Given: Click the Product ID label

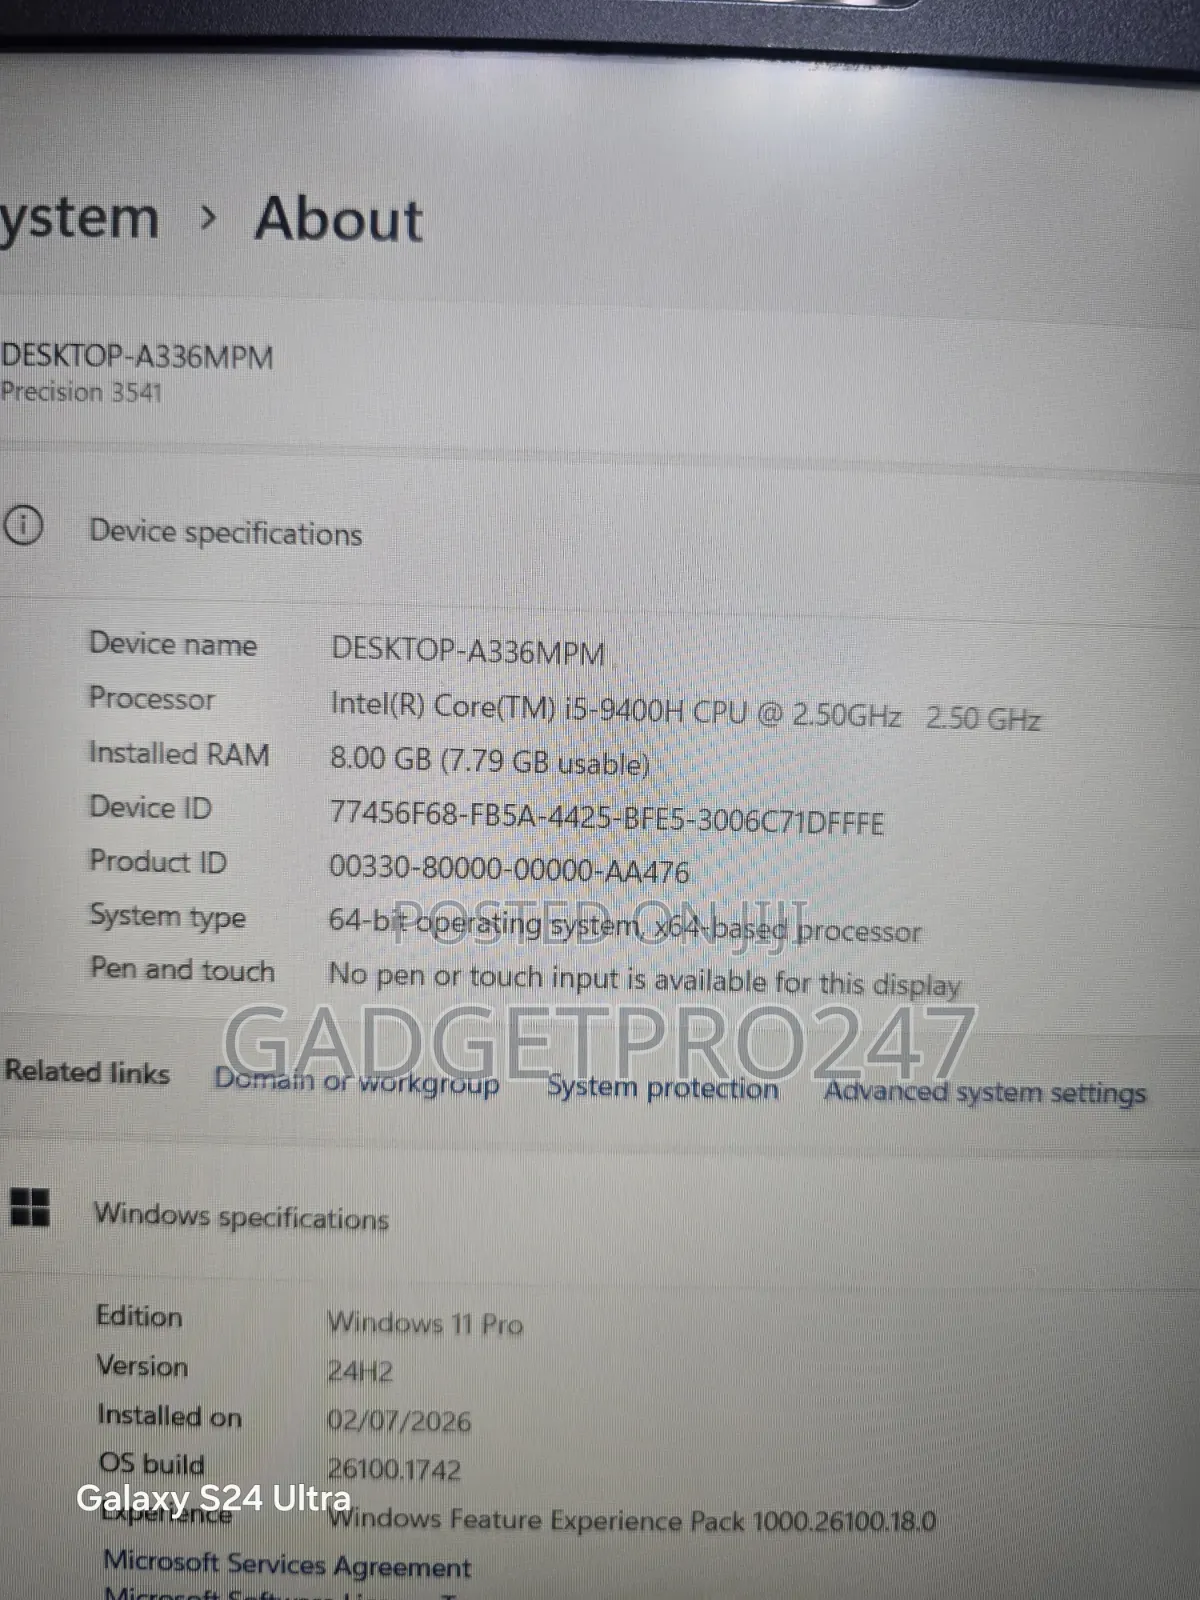Looking at the screenshot, I should pyautogui.click(x=158, y=861).
